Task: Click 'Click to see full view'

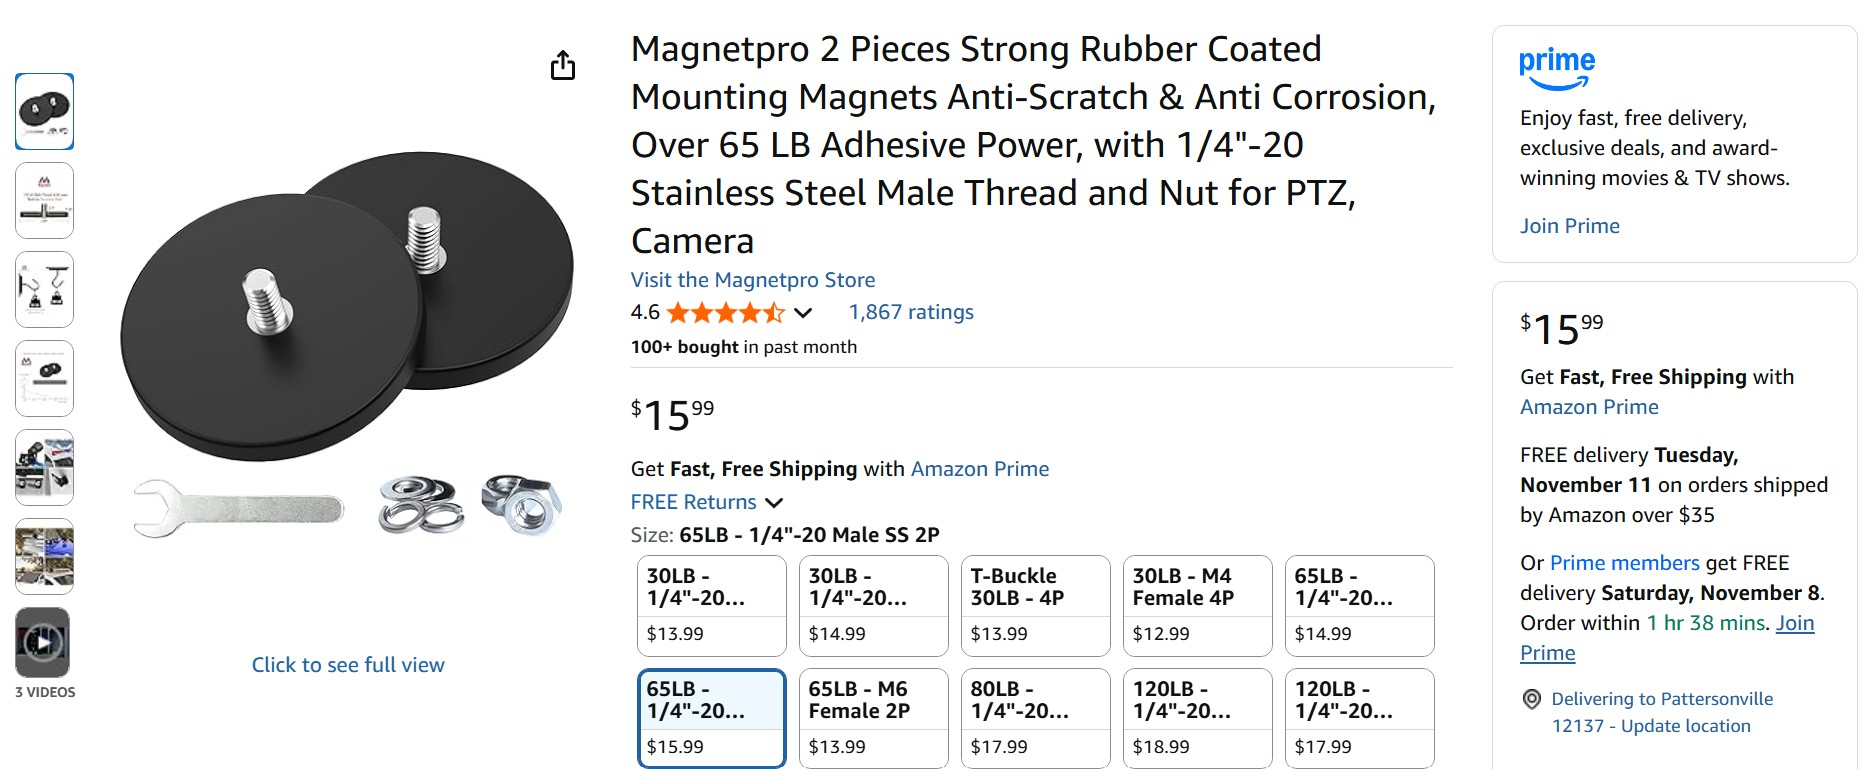Action: pyautogui.click(x=348, y=665)
